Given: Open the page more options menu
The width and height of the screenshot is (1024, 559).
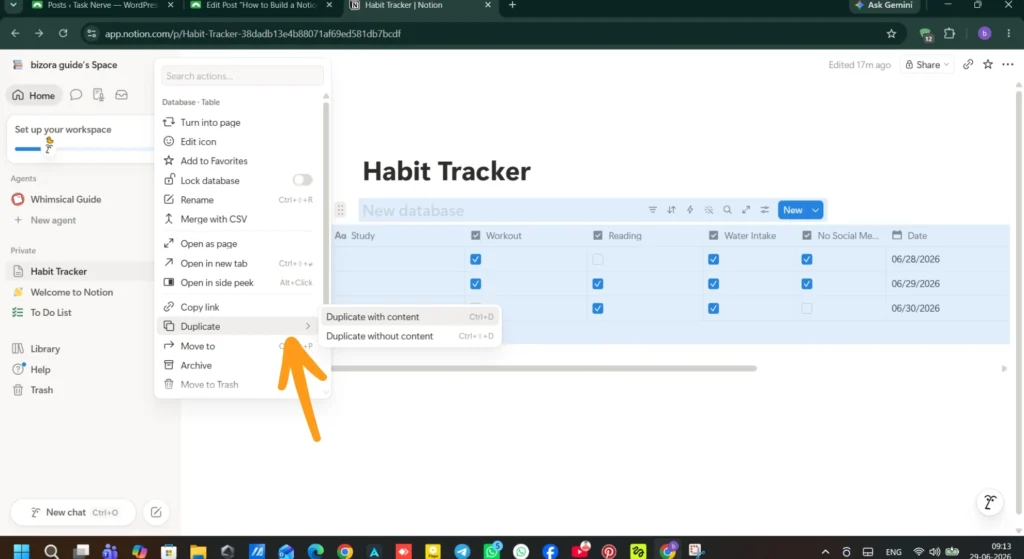Looking at the screenshot, I should (1008, 64).
